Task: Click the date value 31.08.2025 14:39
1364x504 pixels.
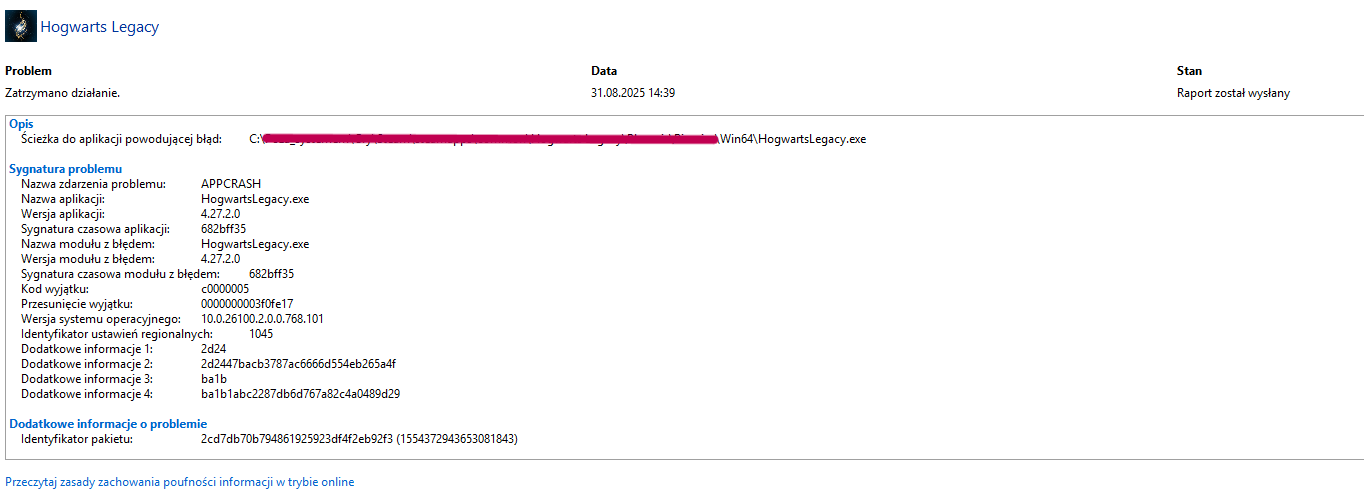Action: tap(633, 93)
